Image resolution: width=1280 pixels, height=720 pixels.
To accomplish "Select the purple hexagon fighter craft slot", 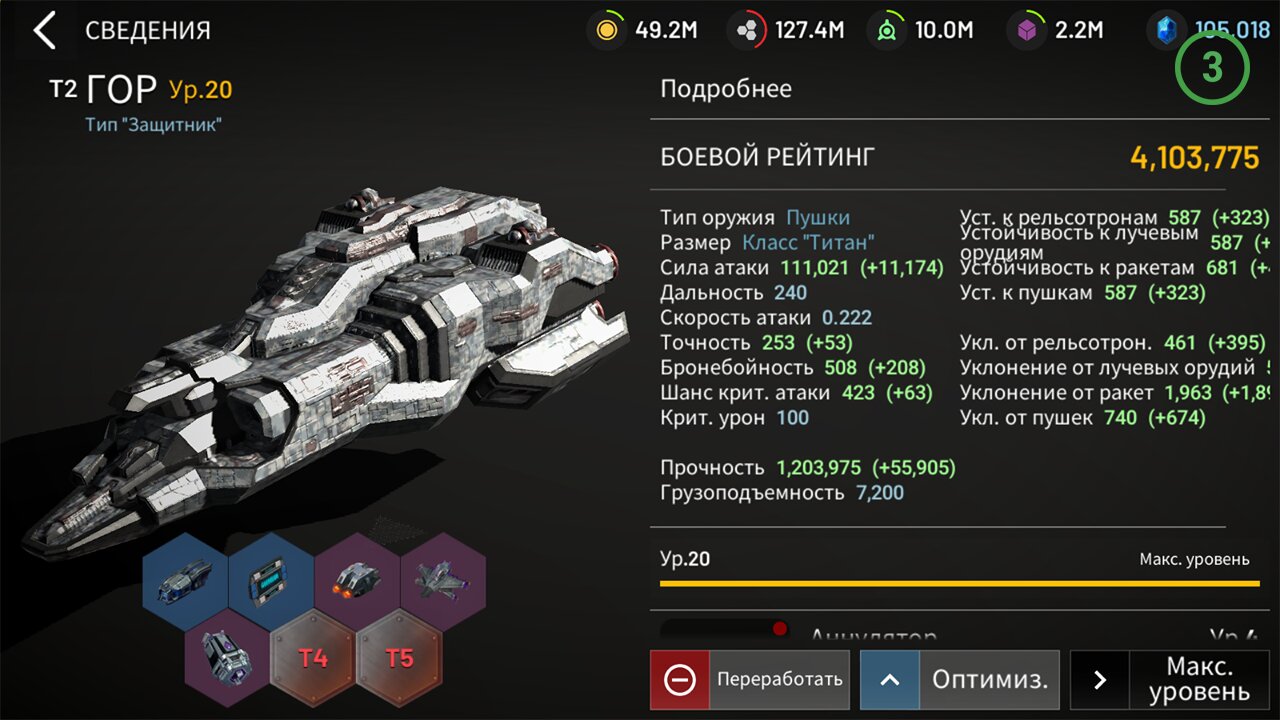I will [x=443, y=581].
